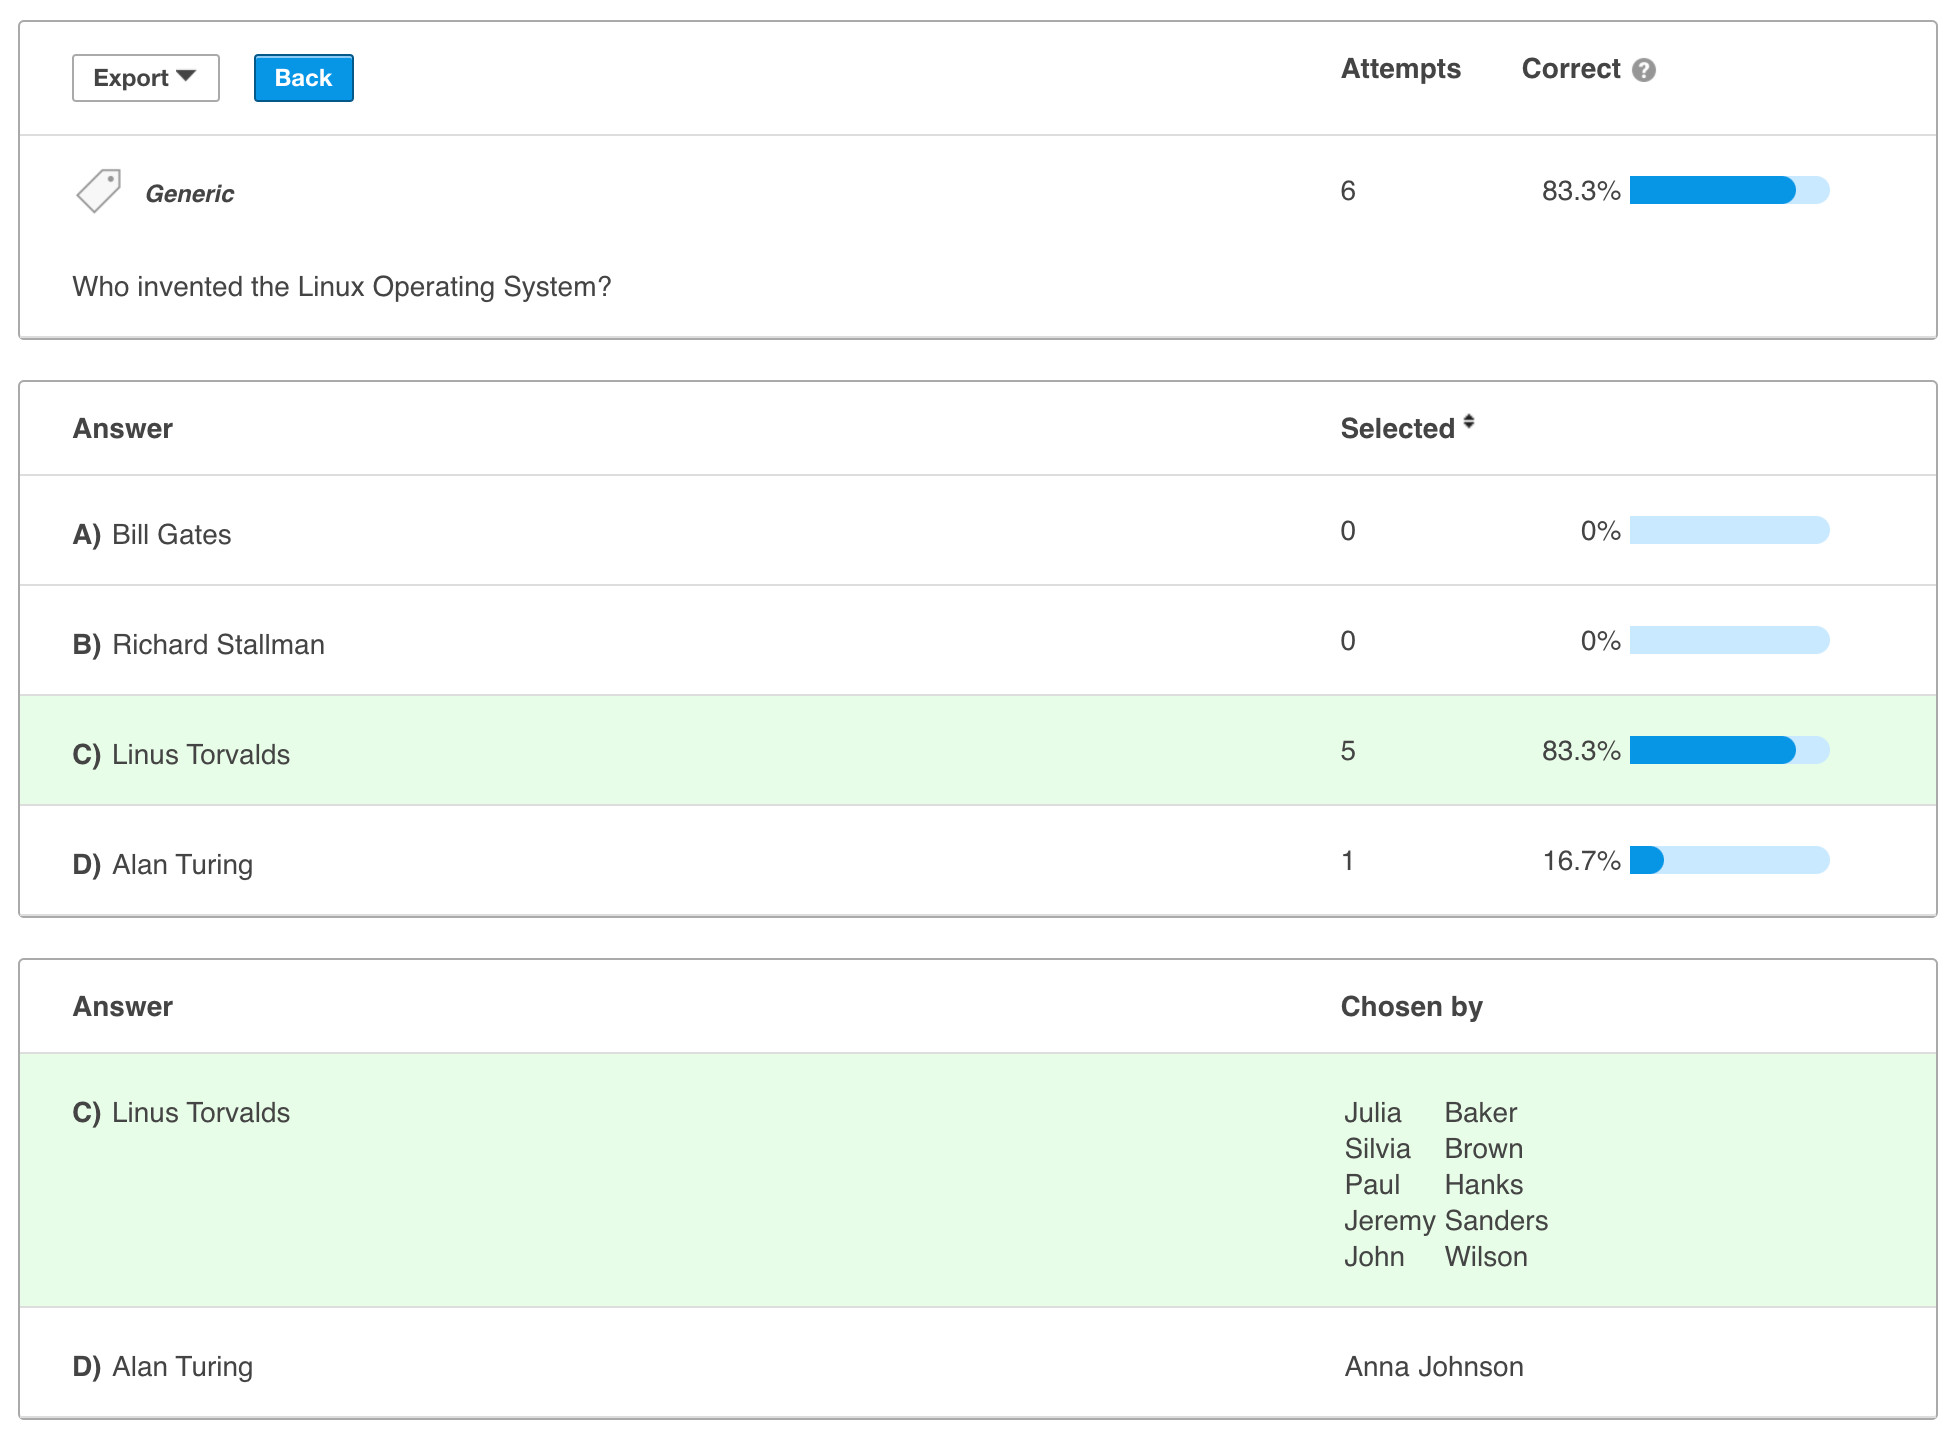
Task: Click student name Anna Johnson
Action: pos(1433,1366)
